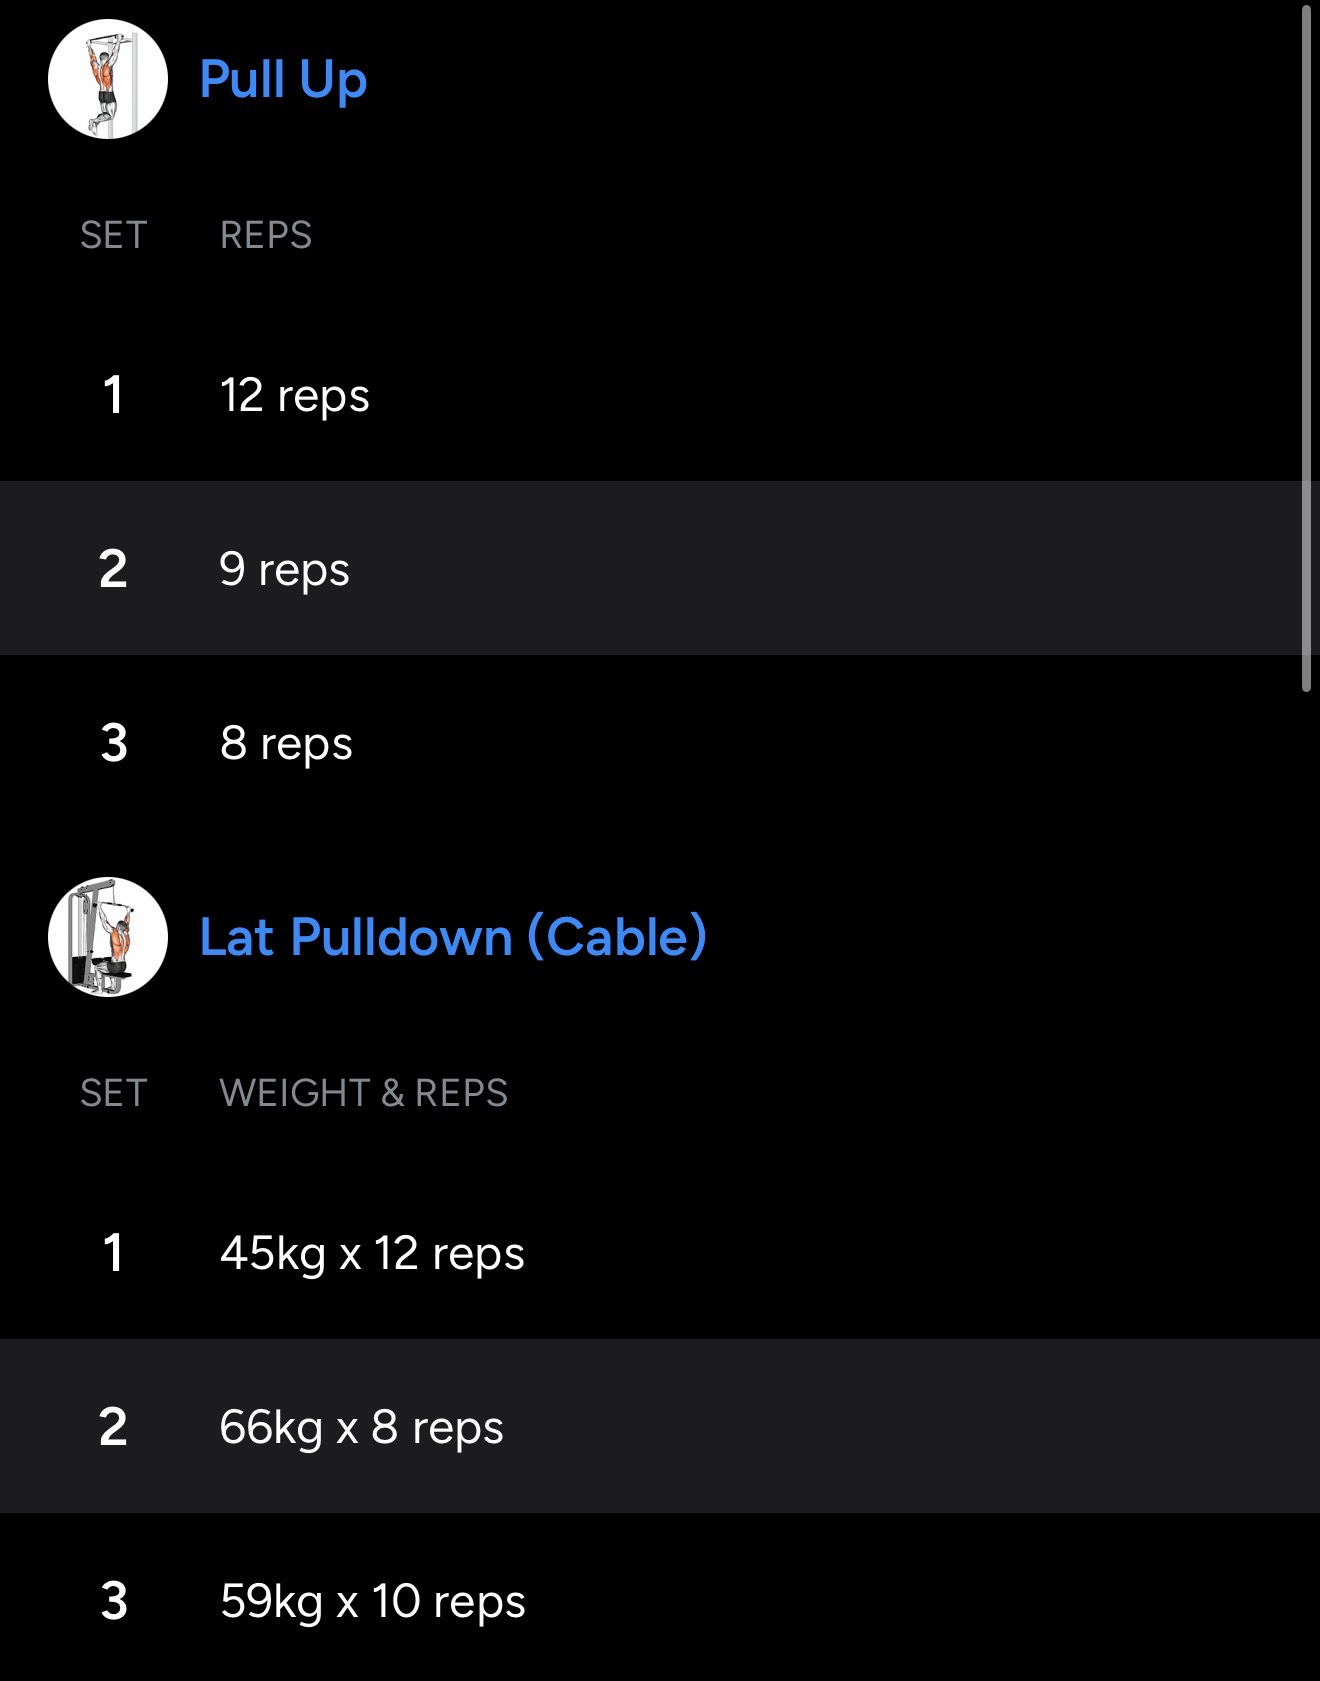Viewport: 1320px width, 1681px height.
Task: Open the Pull Up exercise link
Action: tap(283, 79)
